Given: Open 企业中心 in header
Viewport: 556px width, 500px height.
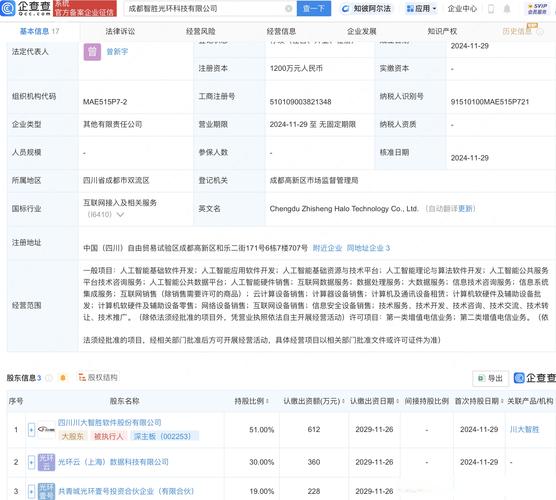Looking at the screenshot, I should (x=462, y=9).
